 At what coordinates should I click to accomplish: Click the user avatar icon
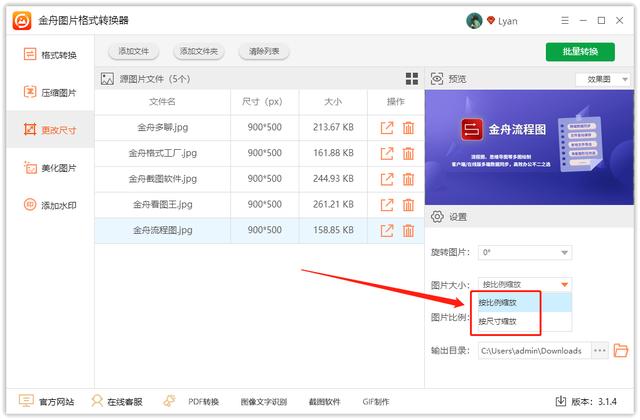[474, 20]
